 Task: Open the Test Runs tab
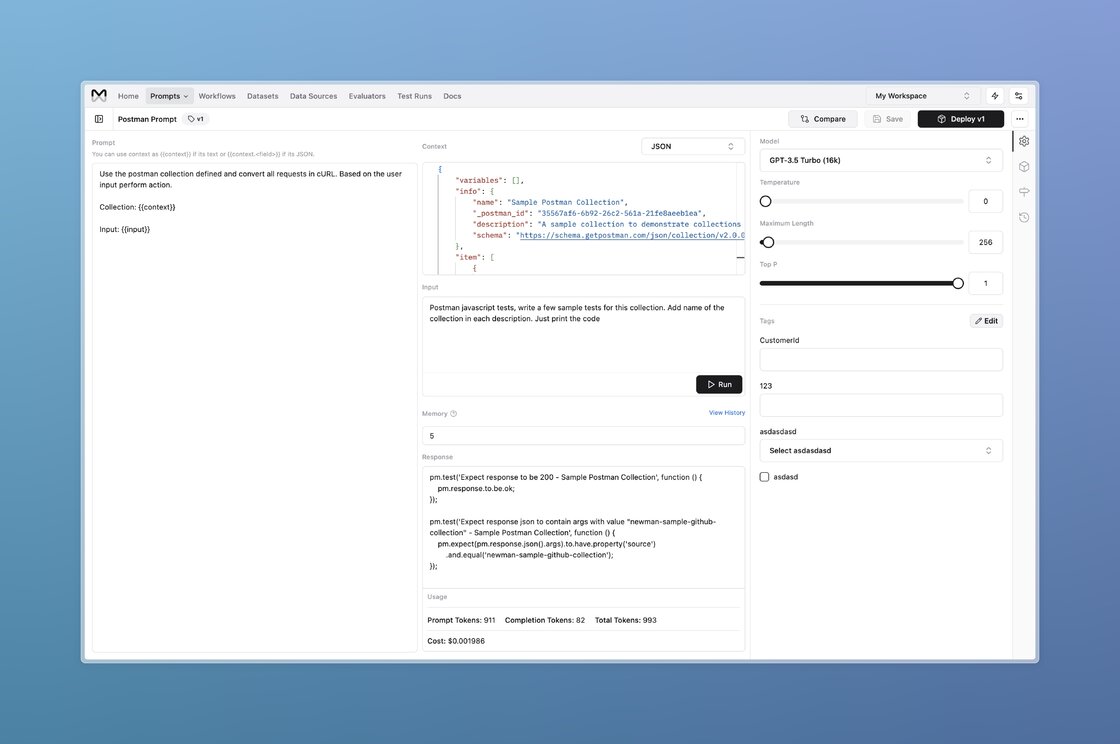coord(414,96)
